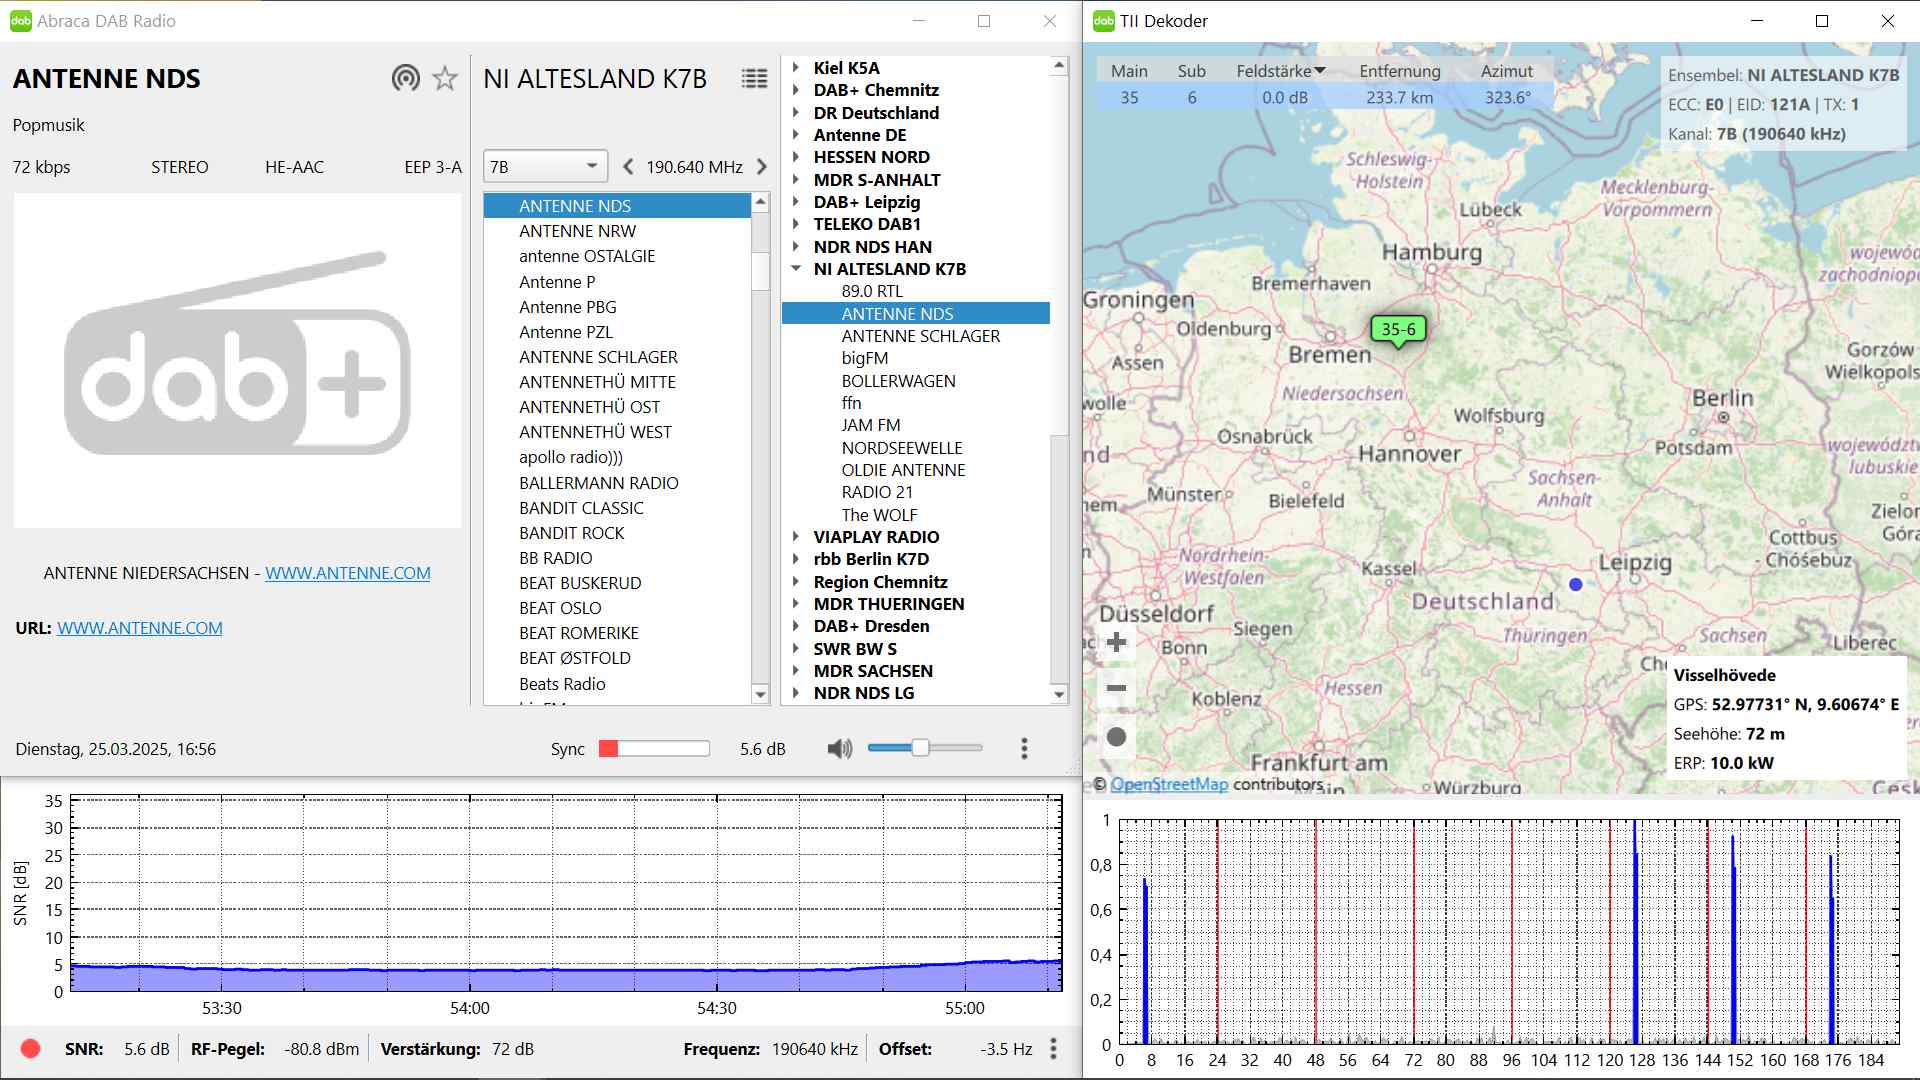Open the ensemble information list icon

click(754, 78)
